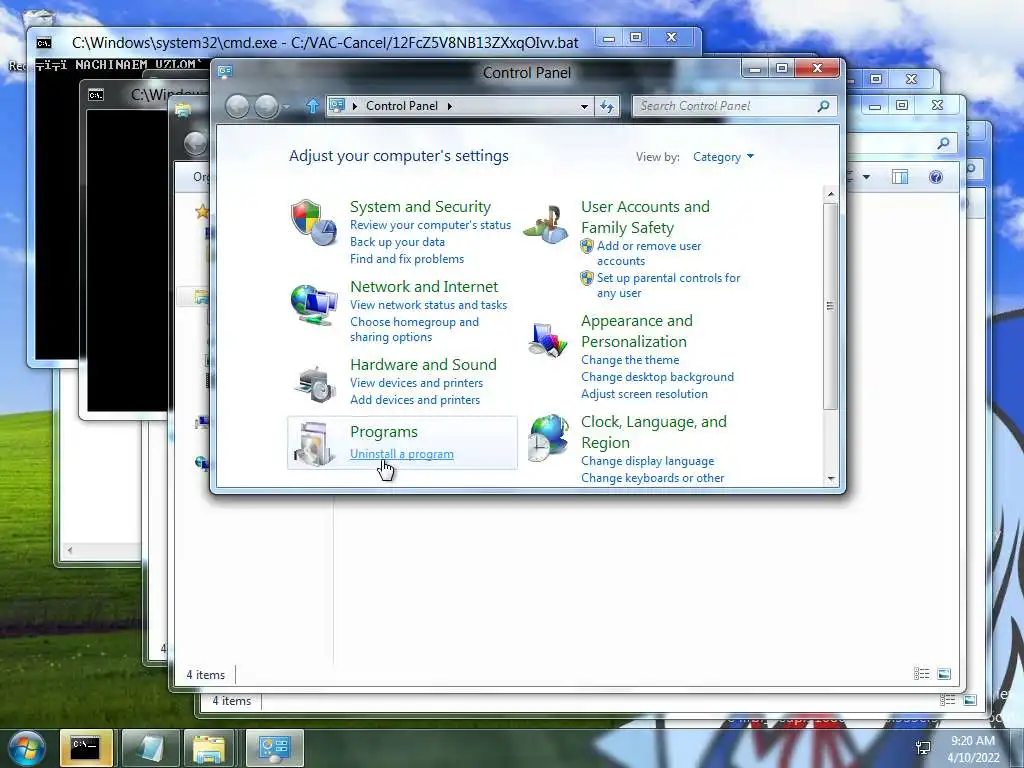Image resolution: width=1024 pixels, height=768 pixels.
Task: Click the Control Panel scrollbar up arrow
Action: coord(831,195)
